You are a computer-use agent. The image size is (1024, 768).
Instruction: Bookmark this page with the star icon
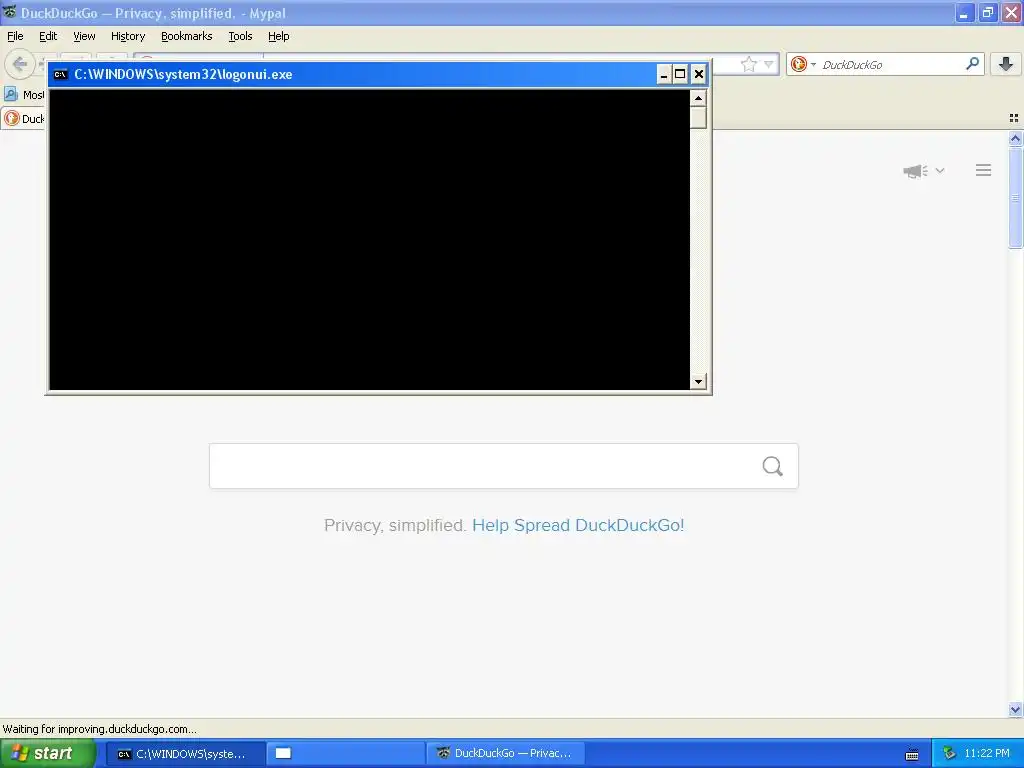pyautogui.click(x=748, y=64)
